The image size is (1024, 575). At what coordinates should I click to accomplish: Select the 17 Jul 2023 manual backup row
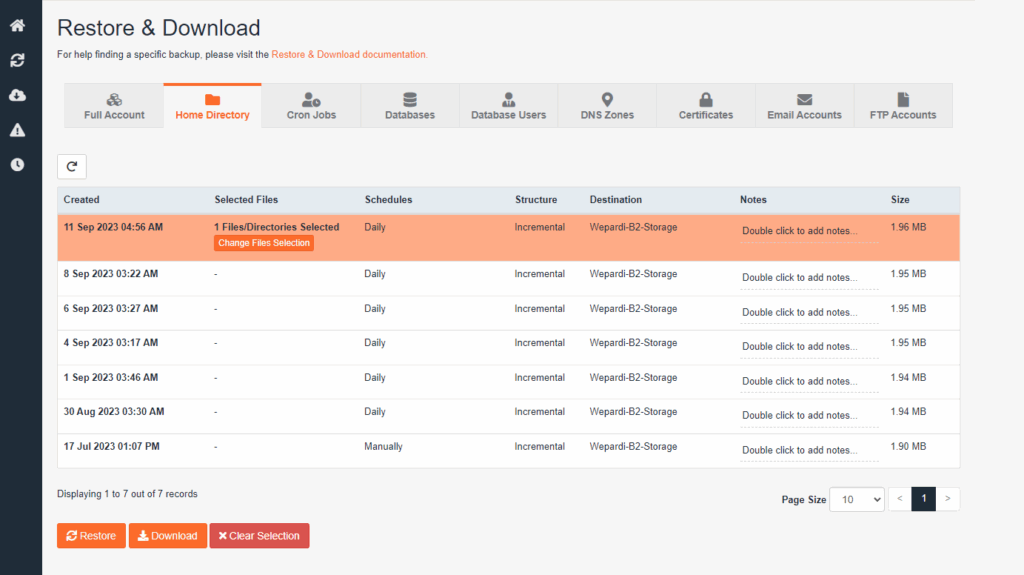tap(111, 446)
